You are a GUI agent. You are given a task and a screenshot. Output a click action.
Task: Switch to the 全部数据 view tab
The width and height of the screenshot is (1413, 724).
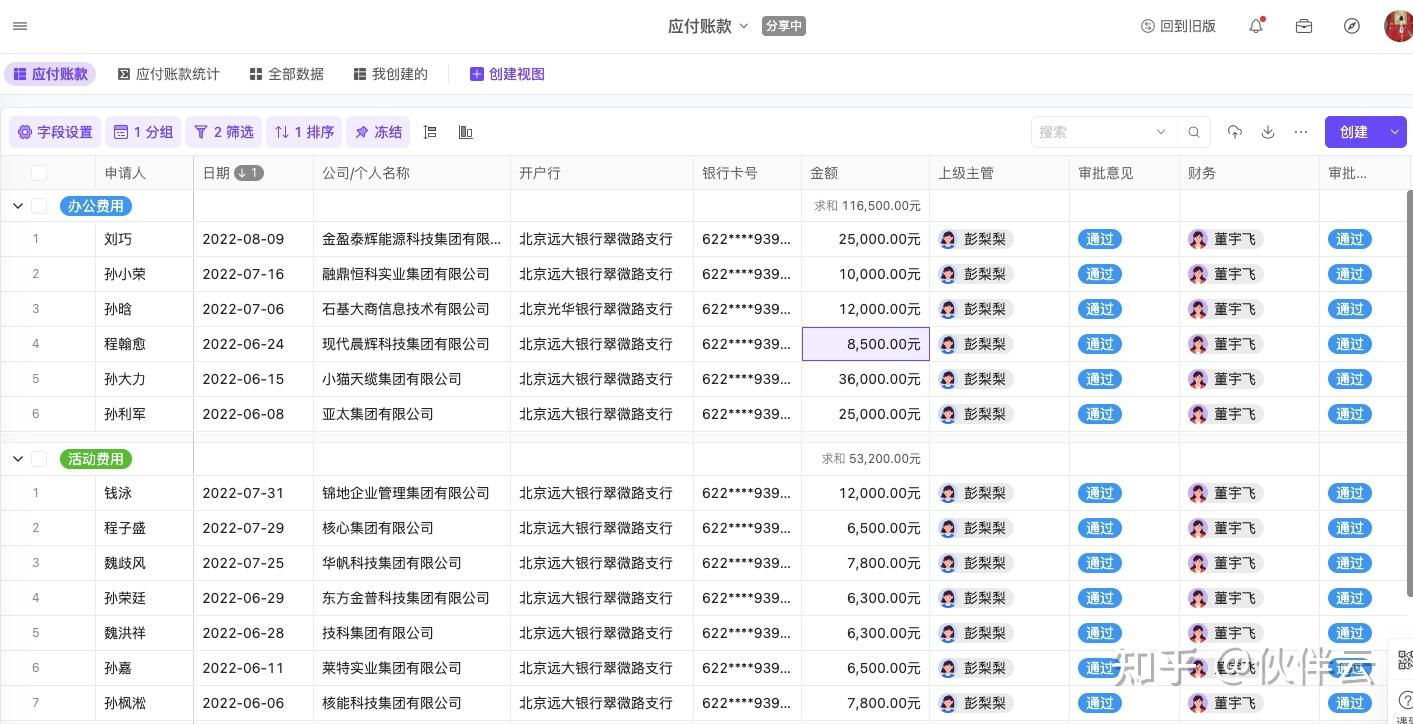[x=286, y=74]
